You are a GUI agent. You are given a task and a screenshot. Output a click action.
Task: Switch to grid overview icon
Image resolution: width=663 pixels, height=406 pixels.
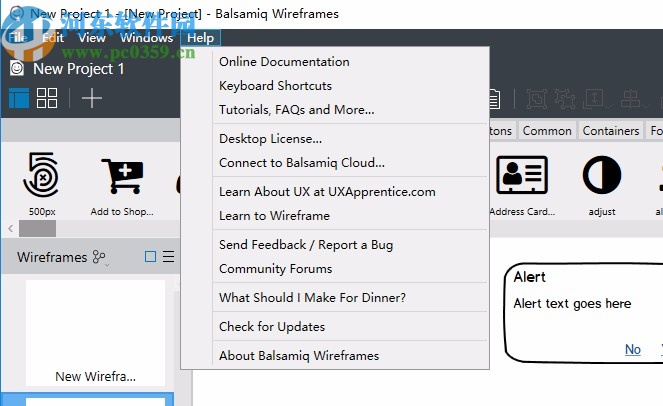click(x=47, y=98)
